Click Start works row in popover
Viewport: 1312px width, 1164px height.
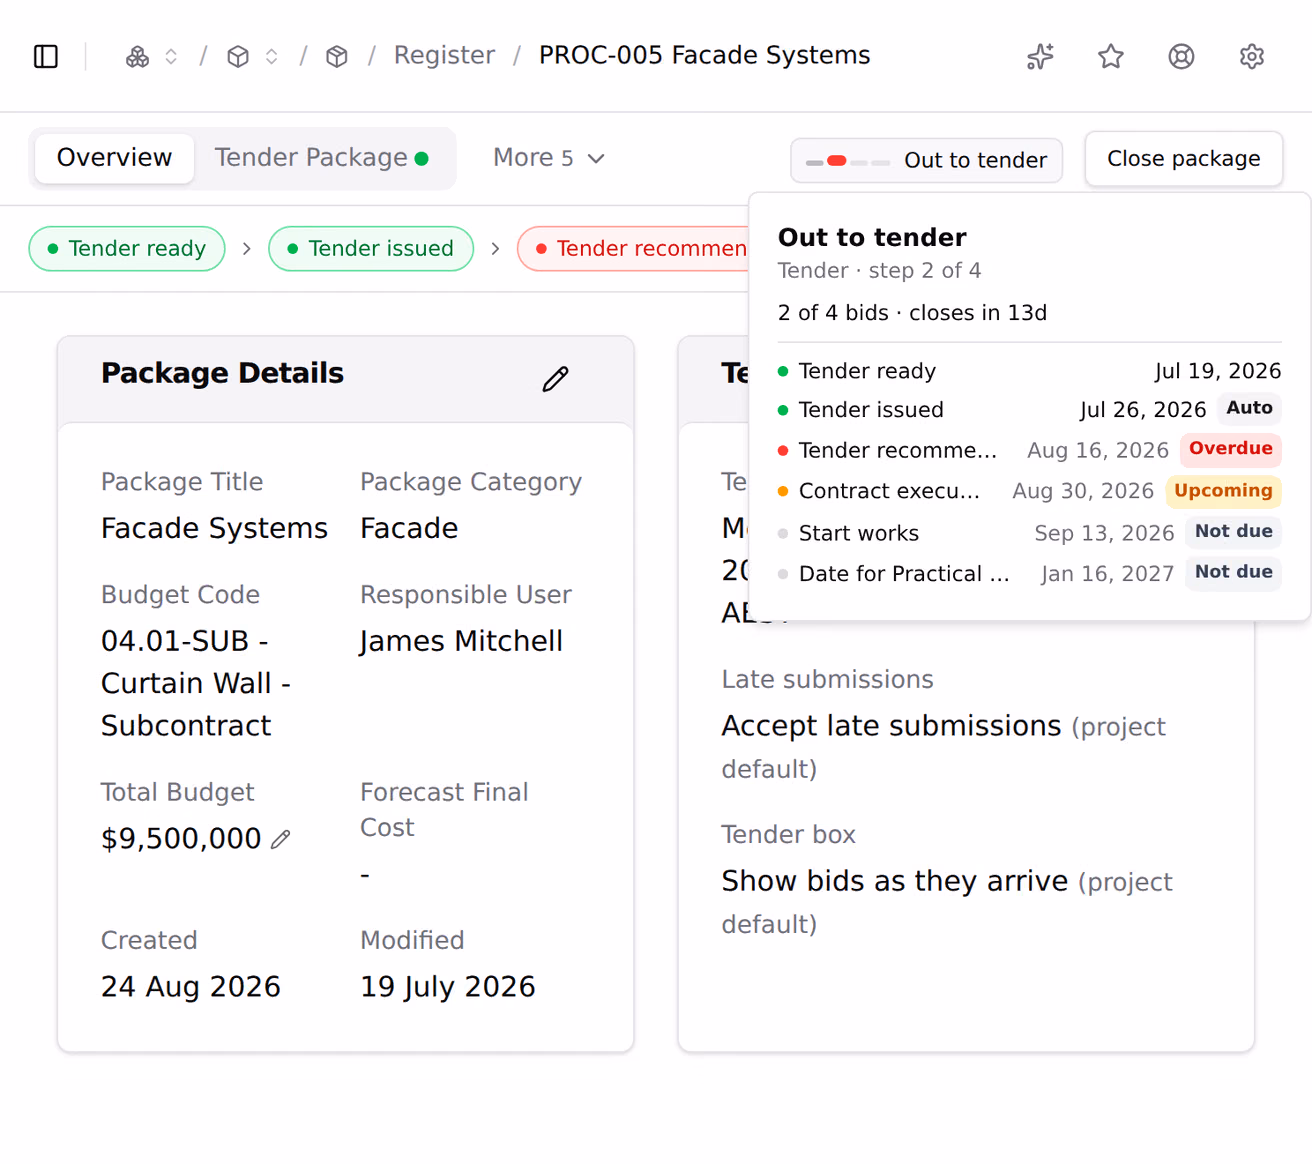(x=1029, y=533)
